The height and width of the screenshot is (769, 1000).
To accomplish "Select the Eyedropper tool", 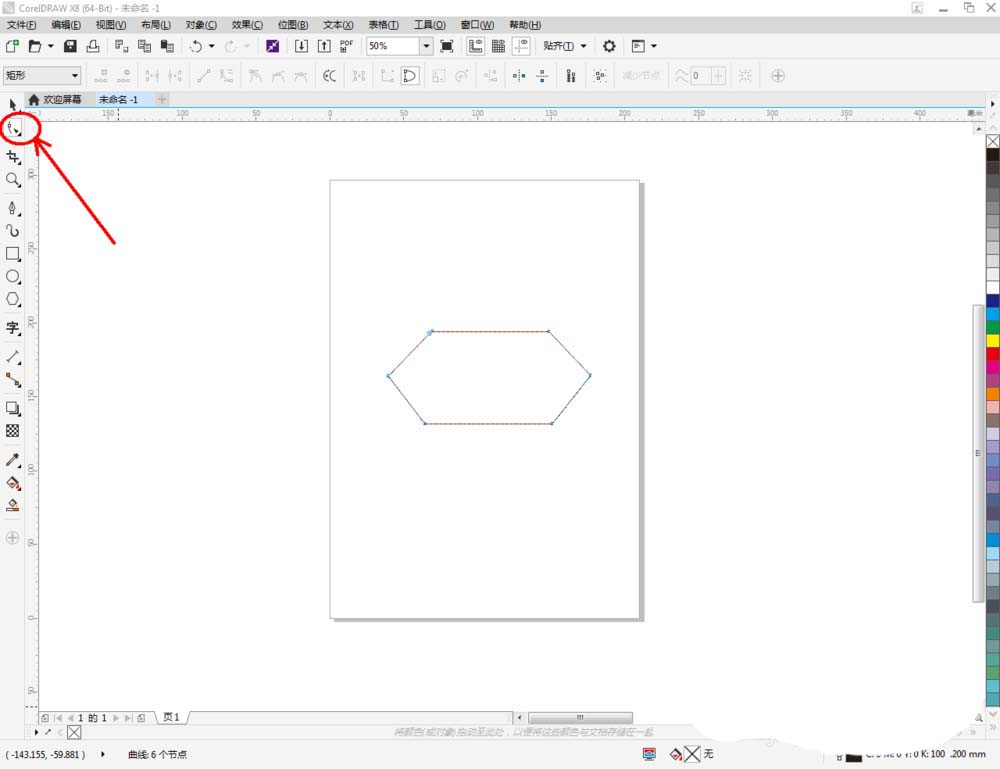I will tap(13, 460).
